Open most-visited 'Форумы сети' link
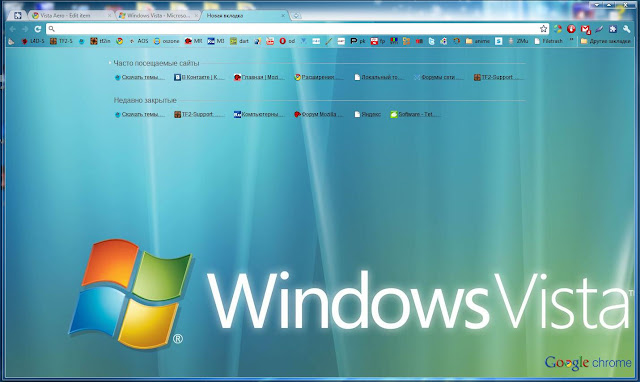 pyautogui.click(x=439, y=77)
